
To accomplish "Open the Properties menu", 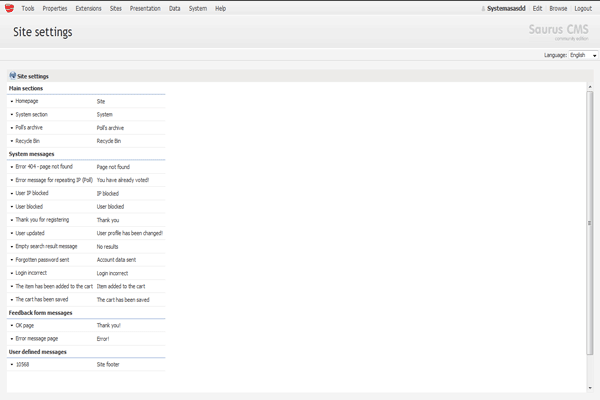I will pos(55,8).
